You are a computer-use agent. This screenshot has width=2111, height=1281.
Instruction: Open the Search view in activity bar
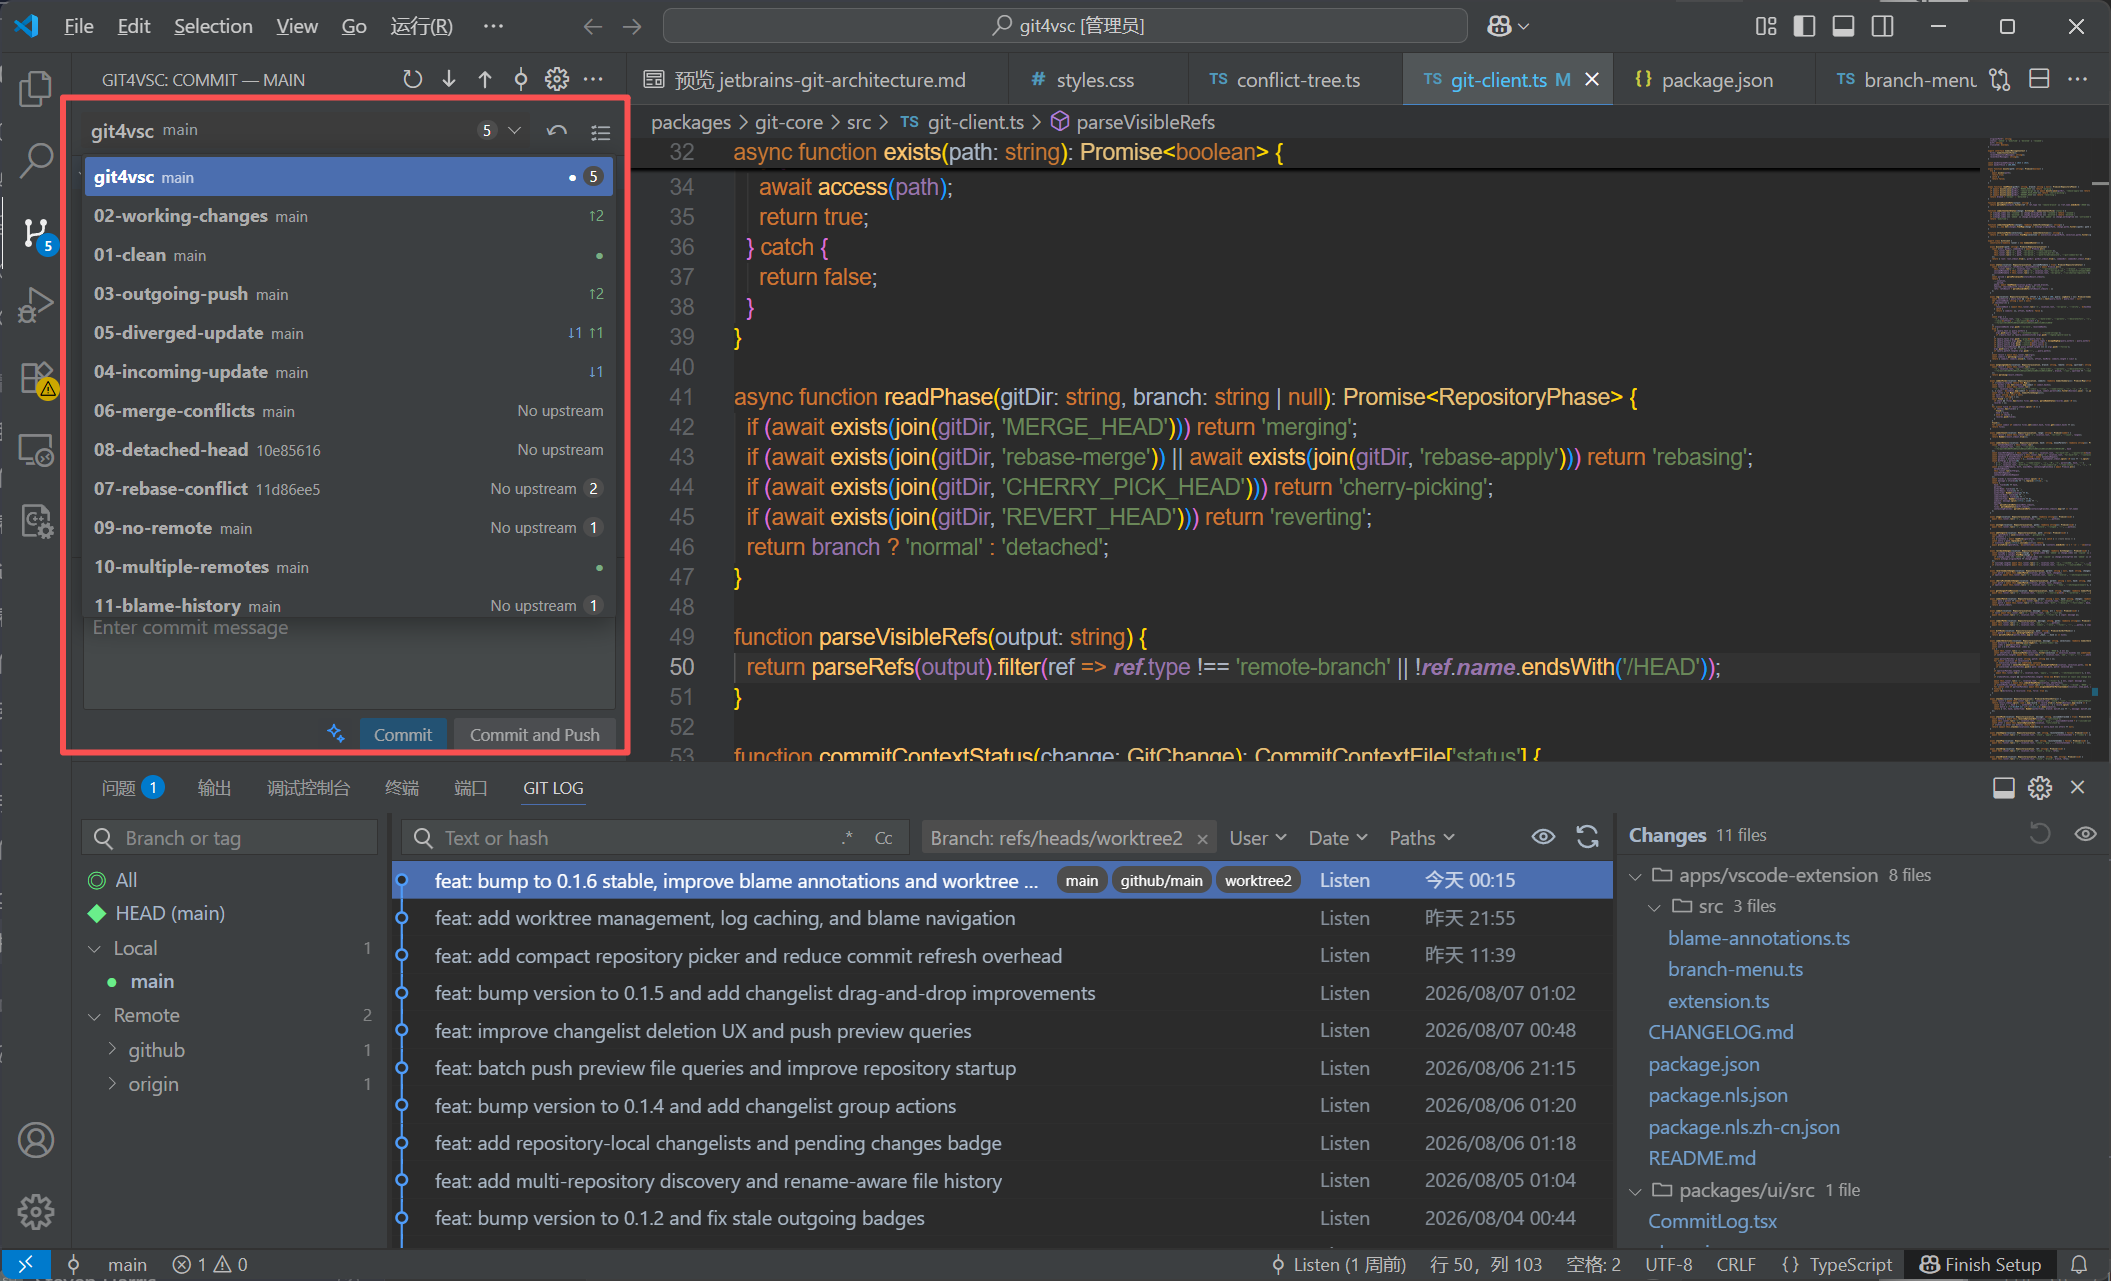[x=36, y=160]
